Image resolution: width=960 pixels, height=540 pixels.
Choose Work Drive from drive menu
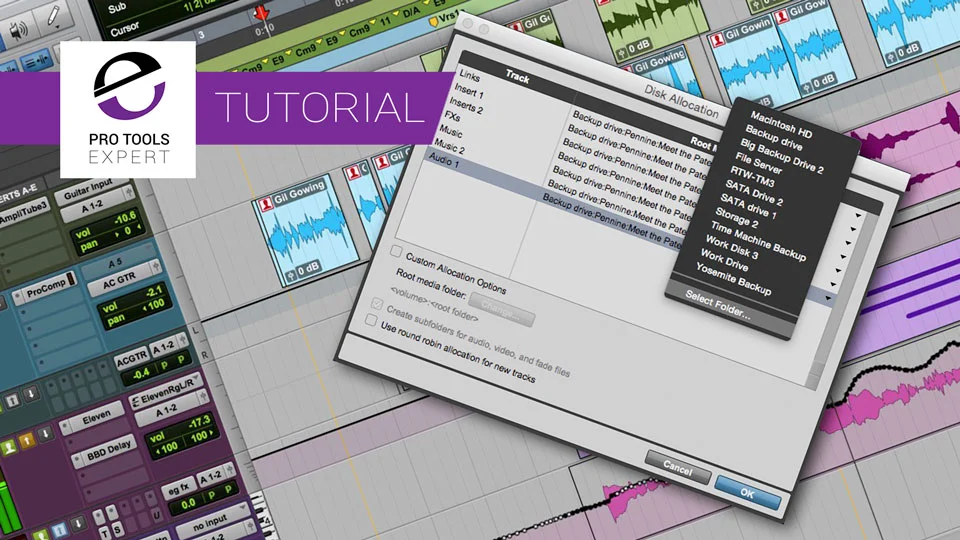coord(724,259)
